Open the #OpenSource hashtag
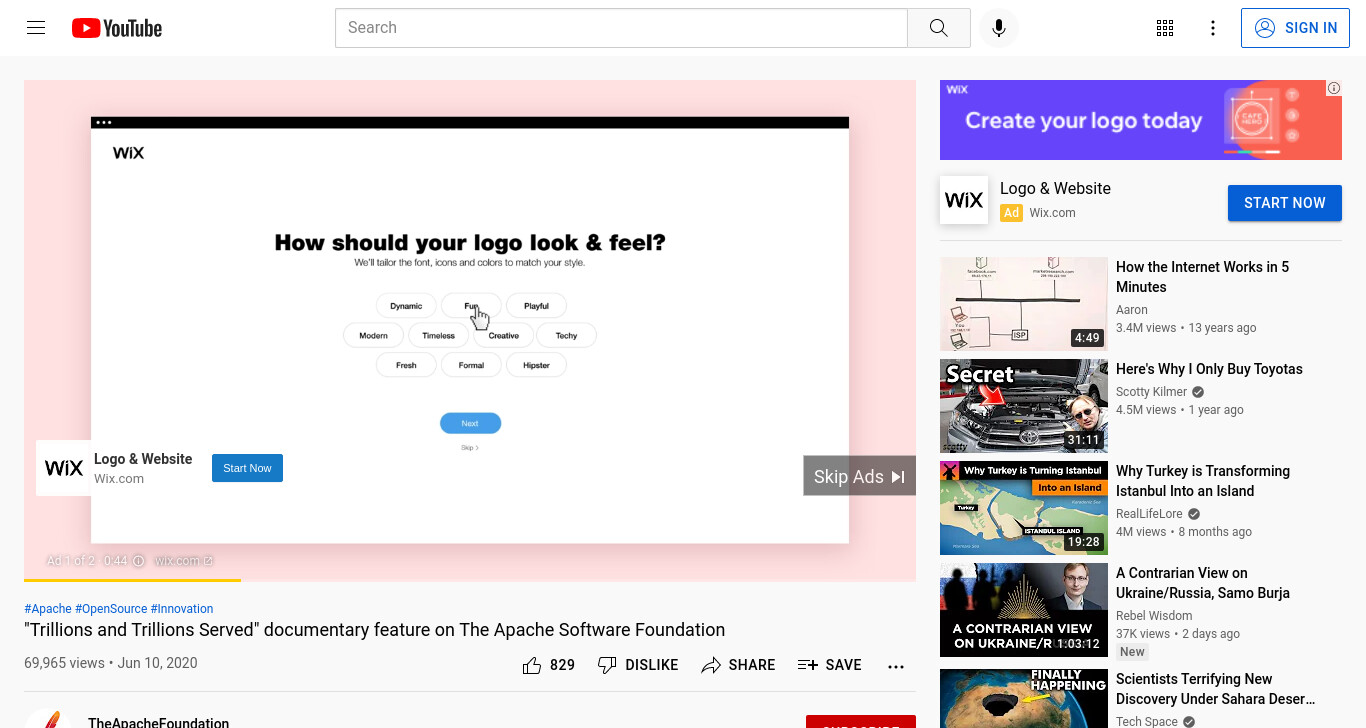Viewport: 1366px width, 728px height. tap(111, 608)
